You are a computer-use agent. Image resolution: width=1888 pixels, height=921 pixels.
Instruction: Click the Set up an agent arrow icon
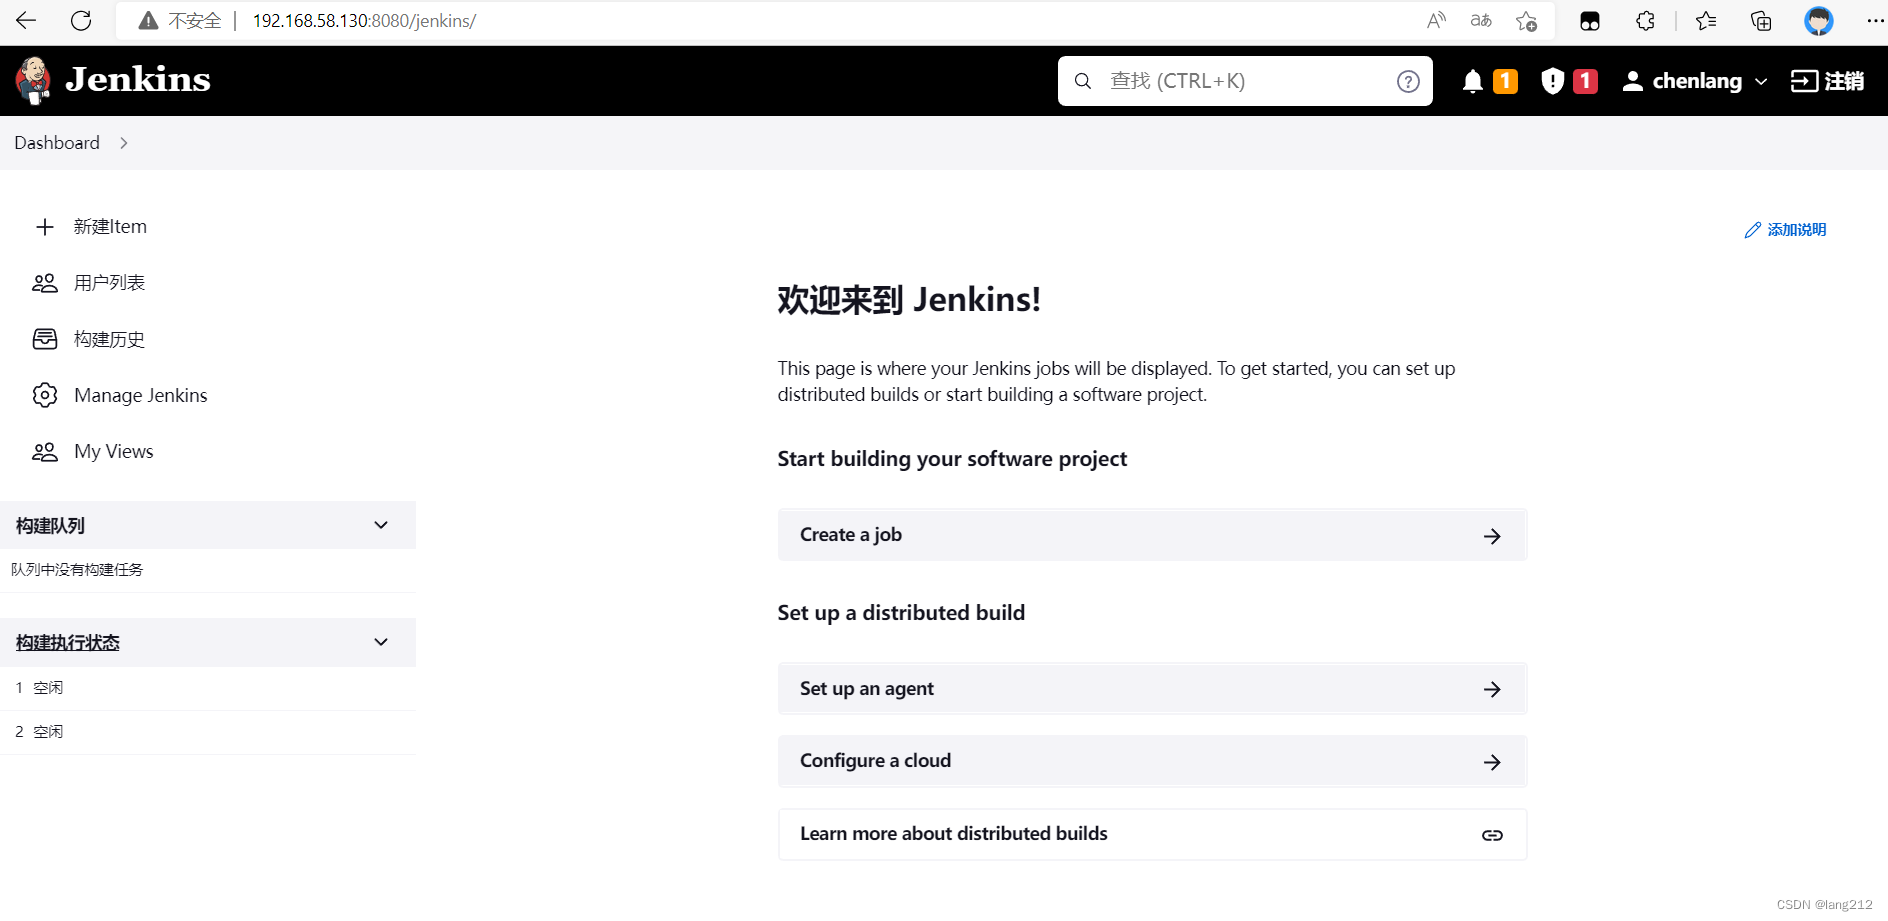(x=1492, y=689)
